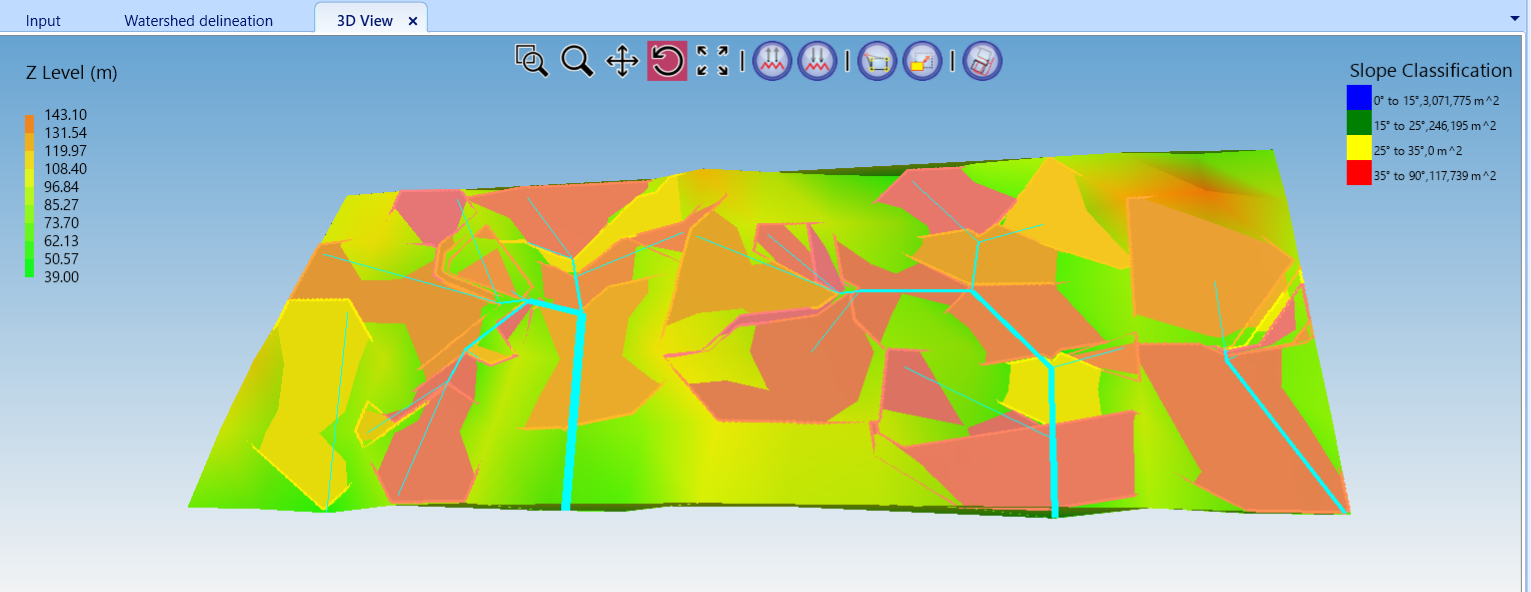
Task: Click the yellow rectangle with red arrow icon
Action: pyautogui.click(x=922, y=61)
